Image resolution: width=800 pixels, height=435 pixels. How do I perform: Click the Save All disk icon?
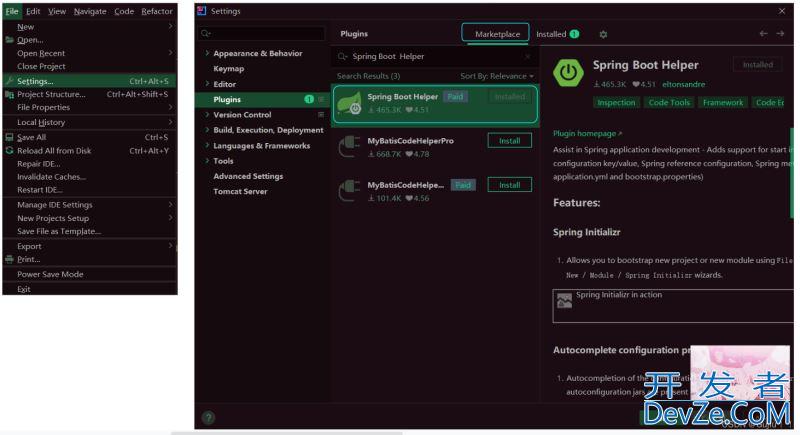click(x=9, y=137)
